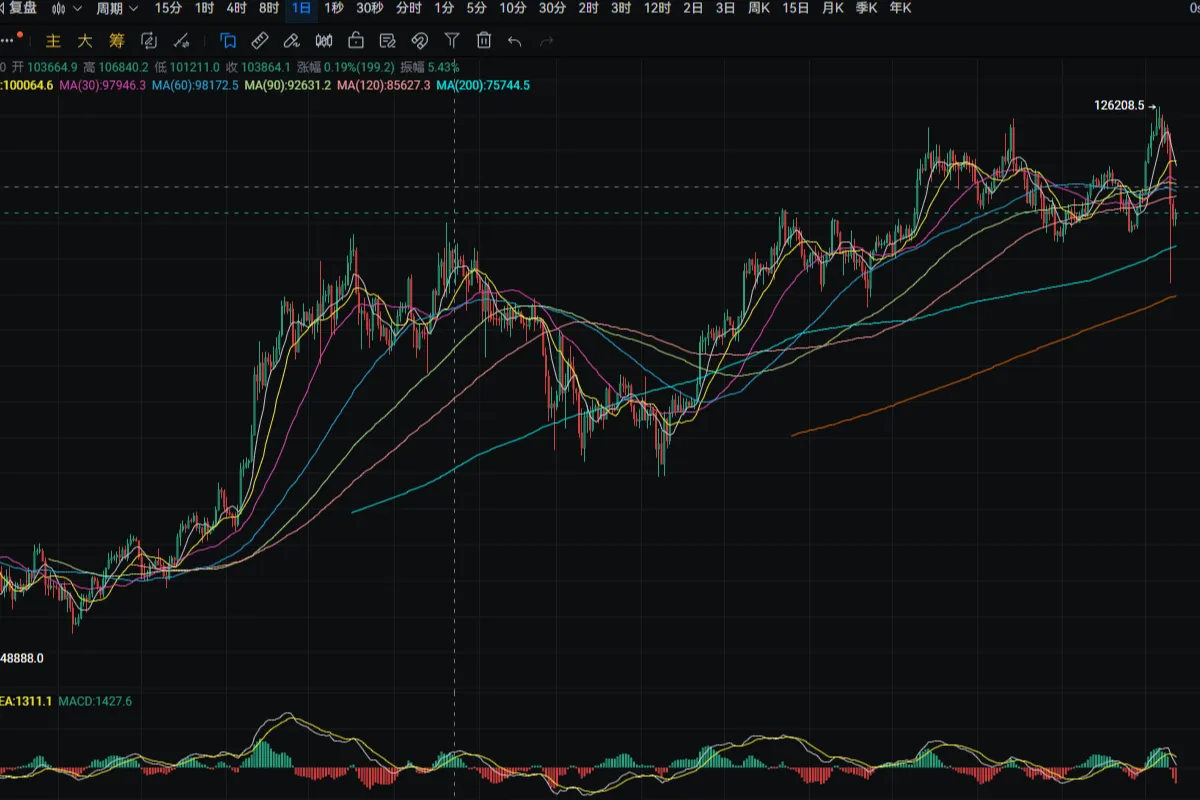Open the filter funnel tool
This screenshot has height=800, width=1200.
(x=452, y=41)
